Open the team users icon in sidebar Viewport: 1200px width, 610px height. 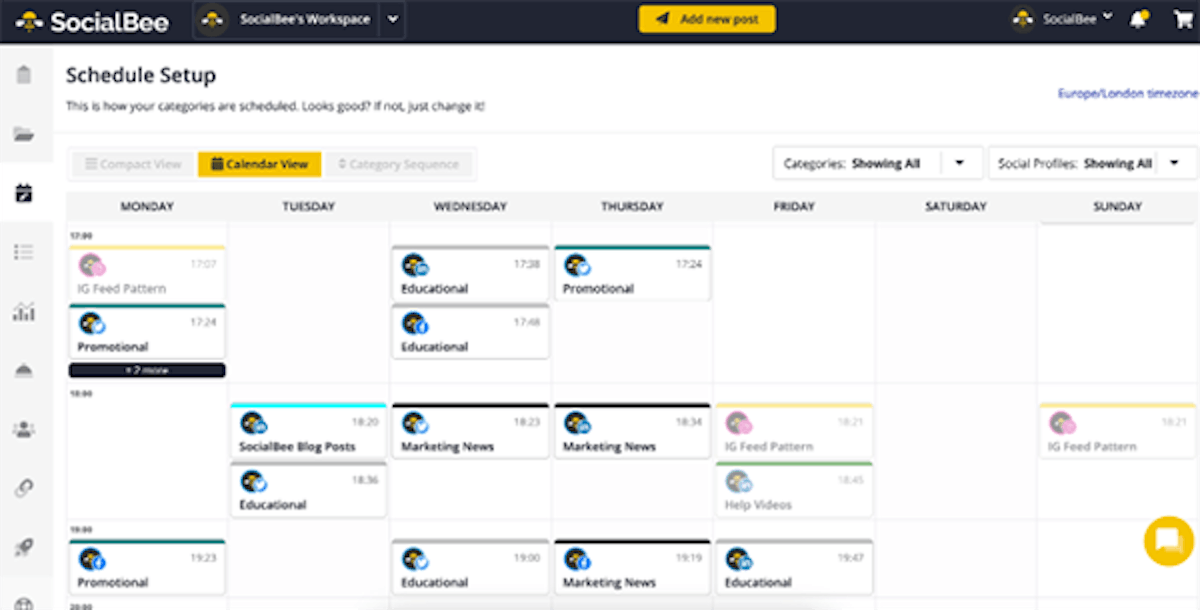click(24, 429)
